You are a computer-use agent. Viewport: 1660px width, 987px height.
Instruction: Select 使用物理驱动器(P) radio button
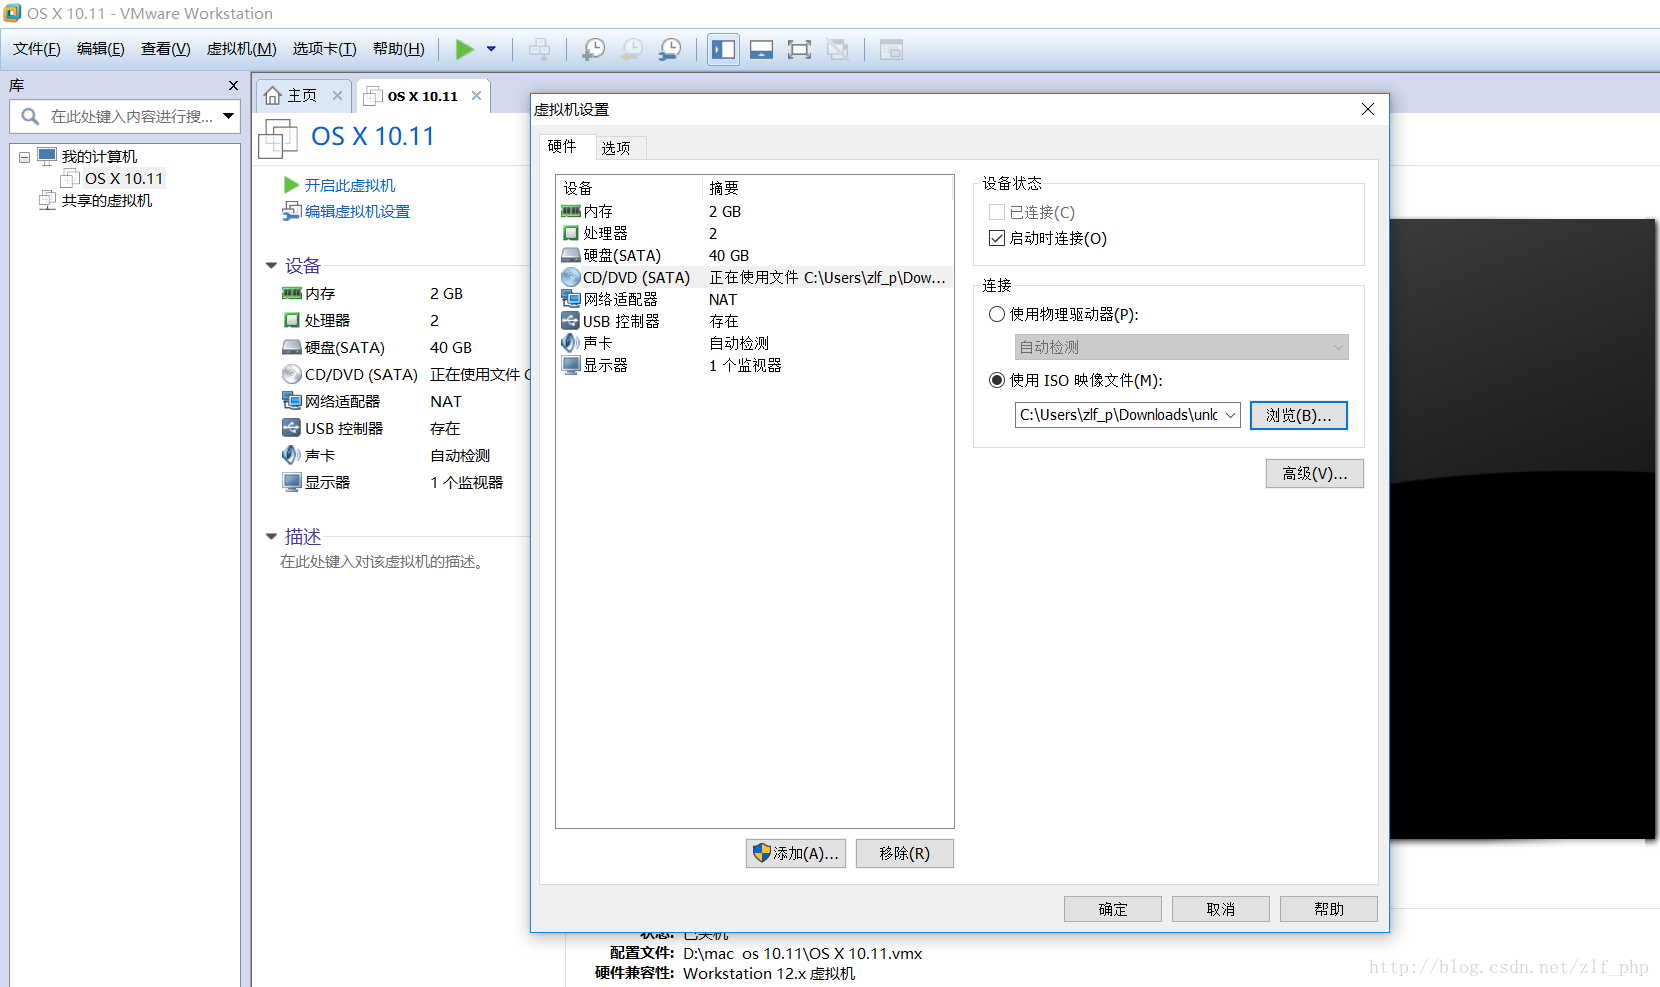pyautogui.click(x=997, y=314)
